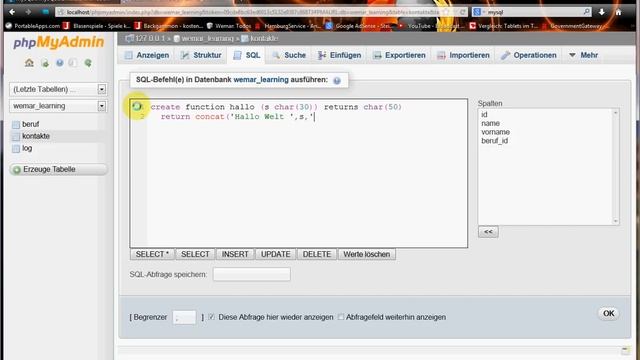Click the server icon for 127.0.0.1 breadcrumb
This screenshot has width=640, height=360.
tap(130, 38)
